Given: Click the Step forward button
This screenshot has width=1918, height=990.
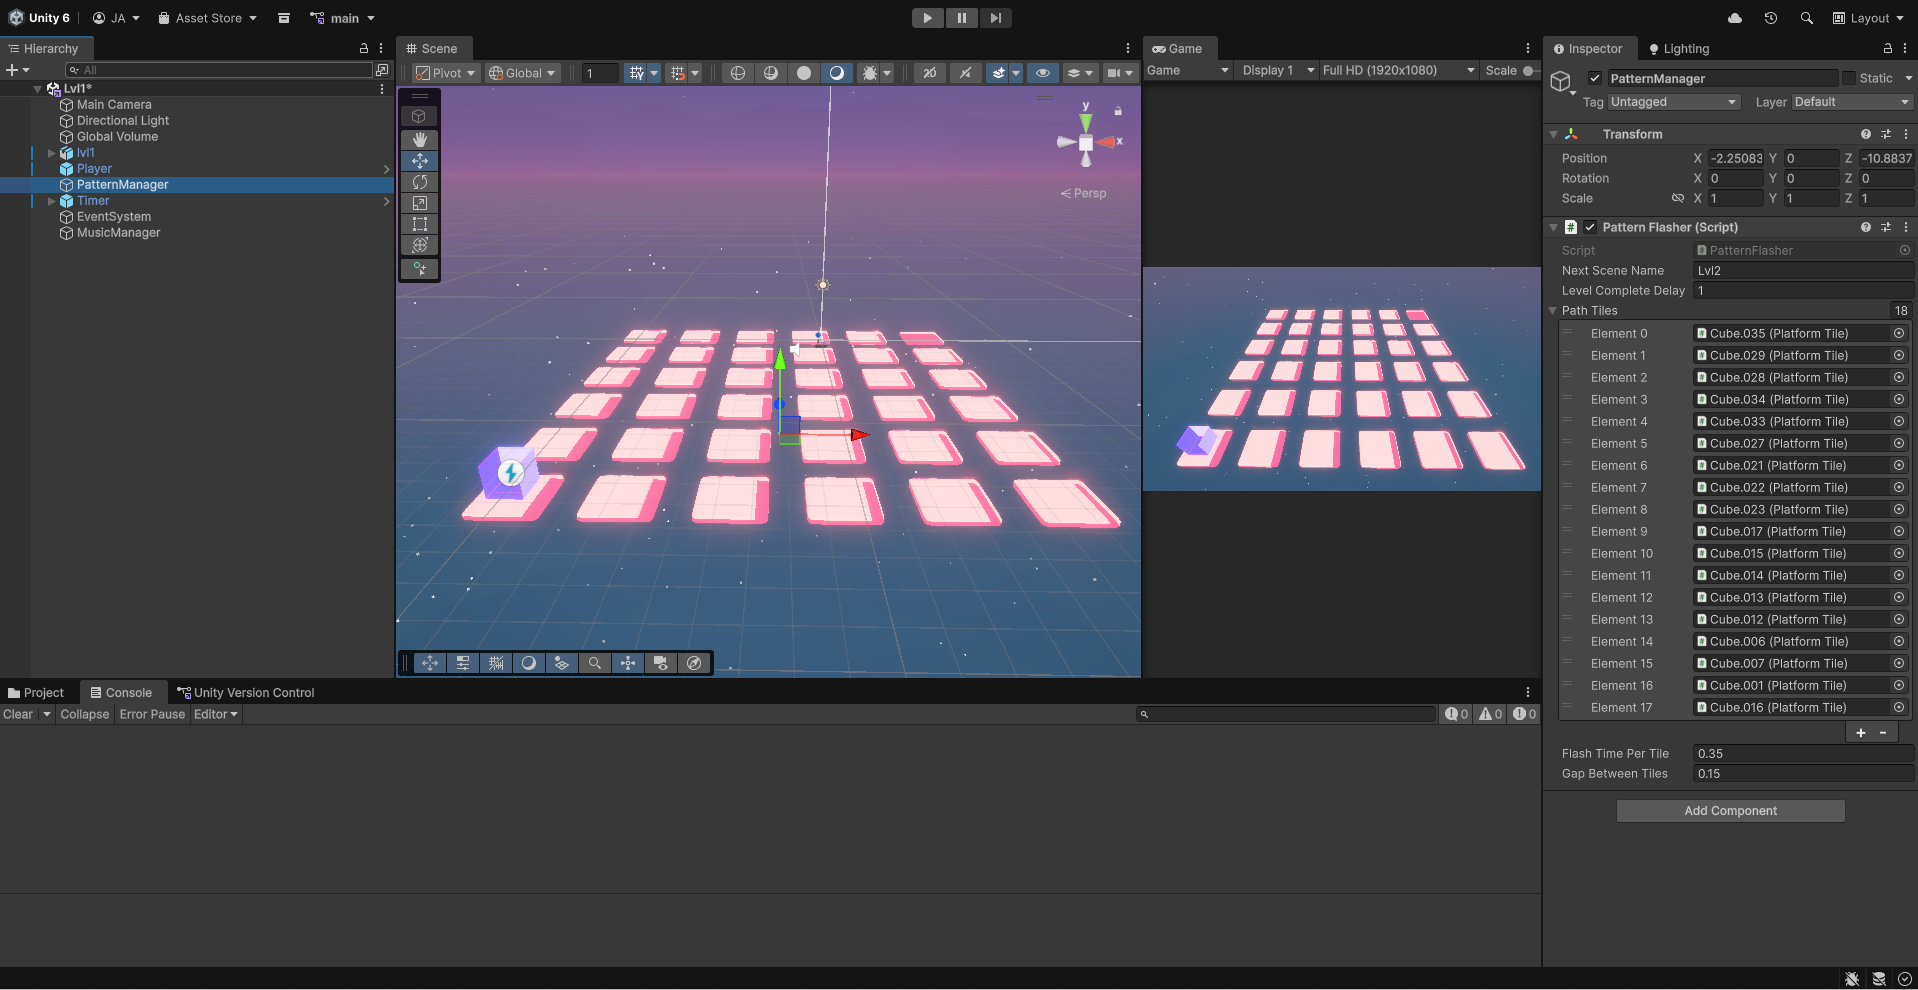Looking at the screenshot, I should [995, 18].
